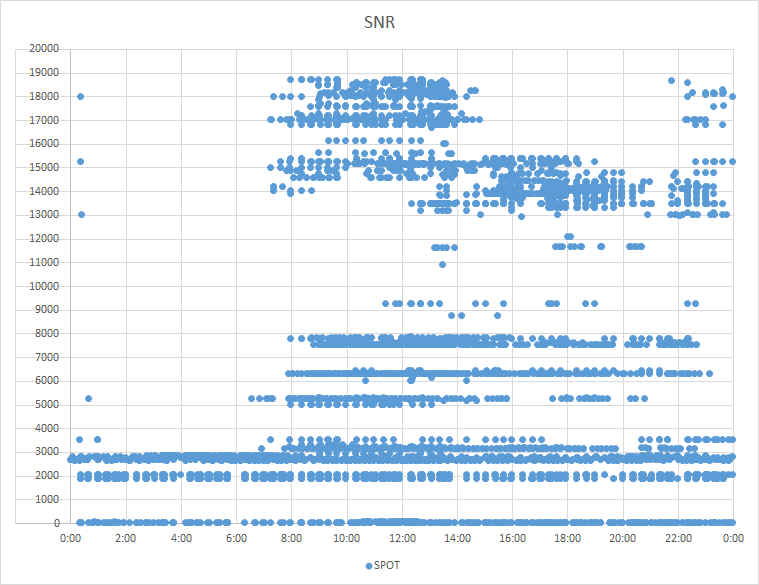The height and width of the screenshot is (585, 759).
Task: Select the 10000 vertical axis label
Action: click(44, 286)
